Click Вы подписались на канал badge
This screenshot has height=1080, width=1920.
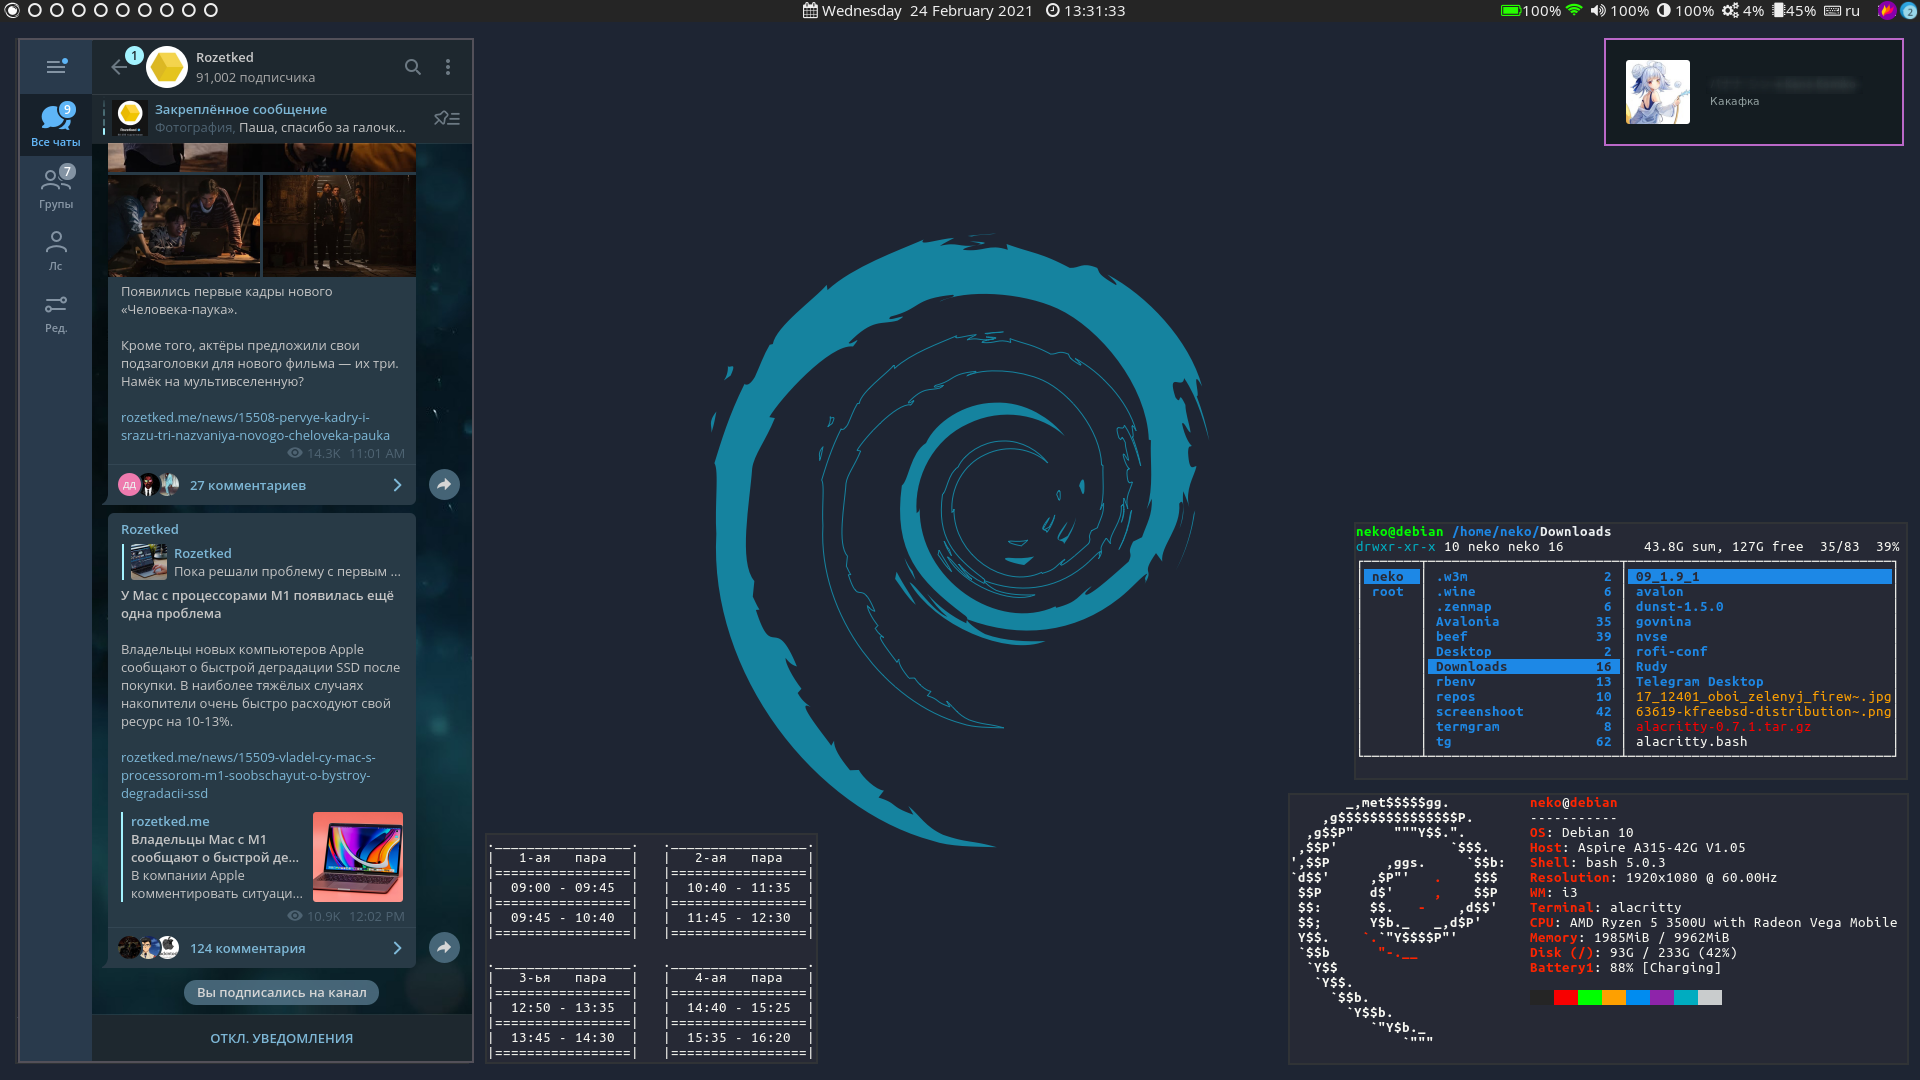(x=282, y=993)
